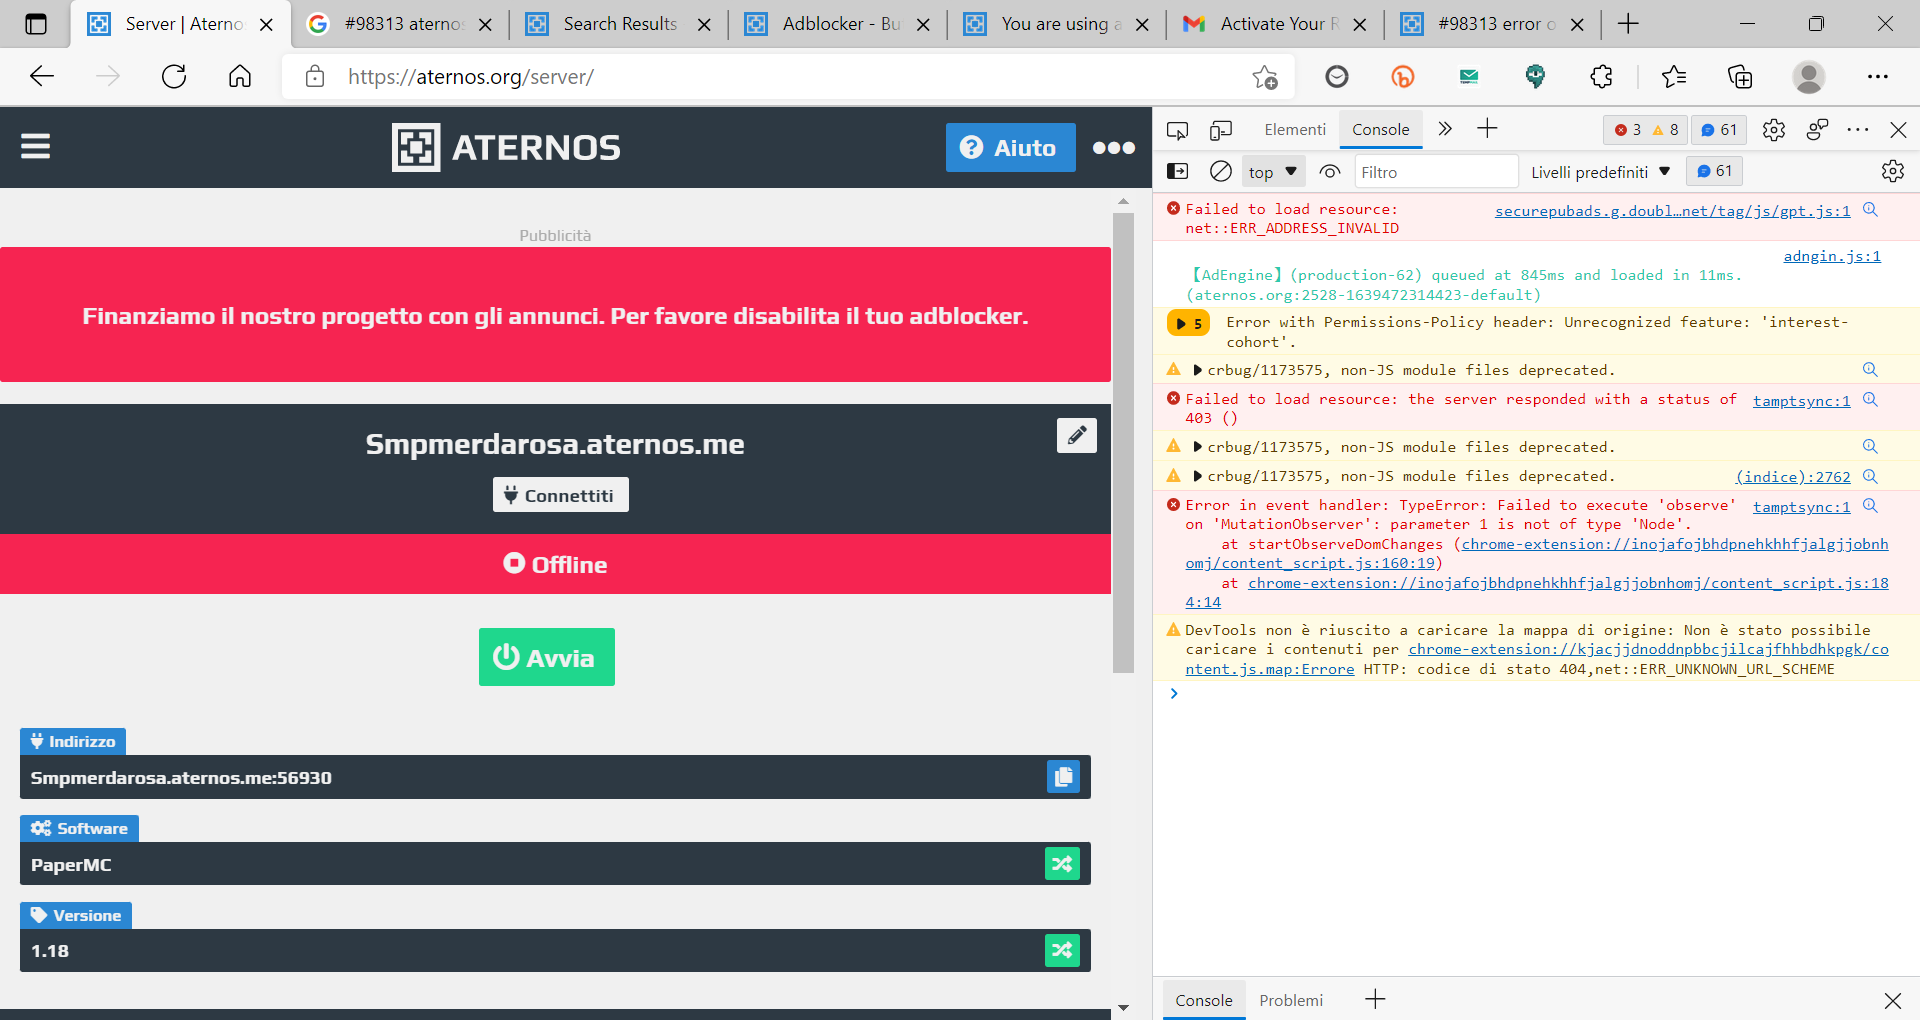Click the Aiuto help button

(1010, 148)
